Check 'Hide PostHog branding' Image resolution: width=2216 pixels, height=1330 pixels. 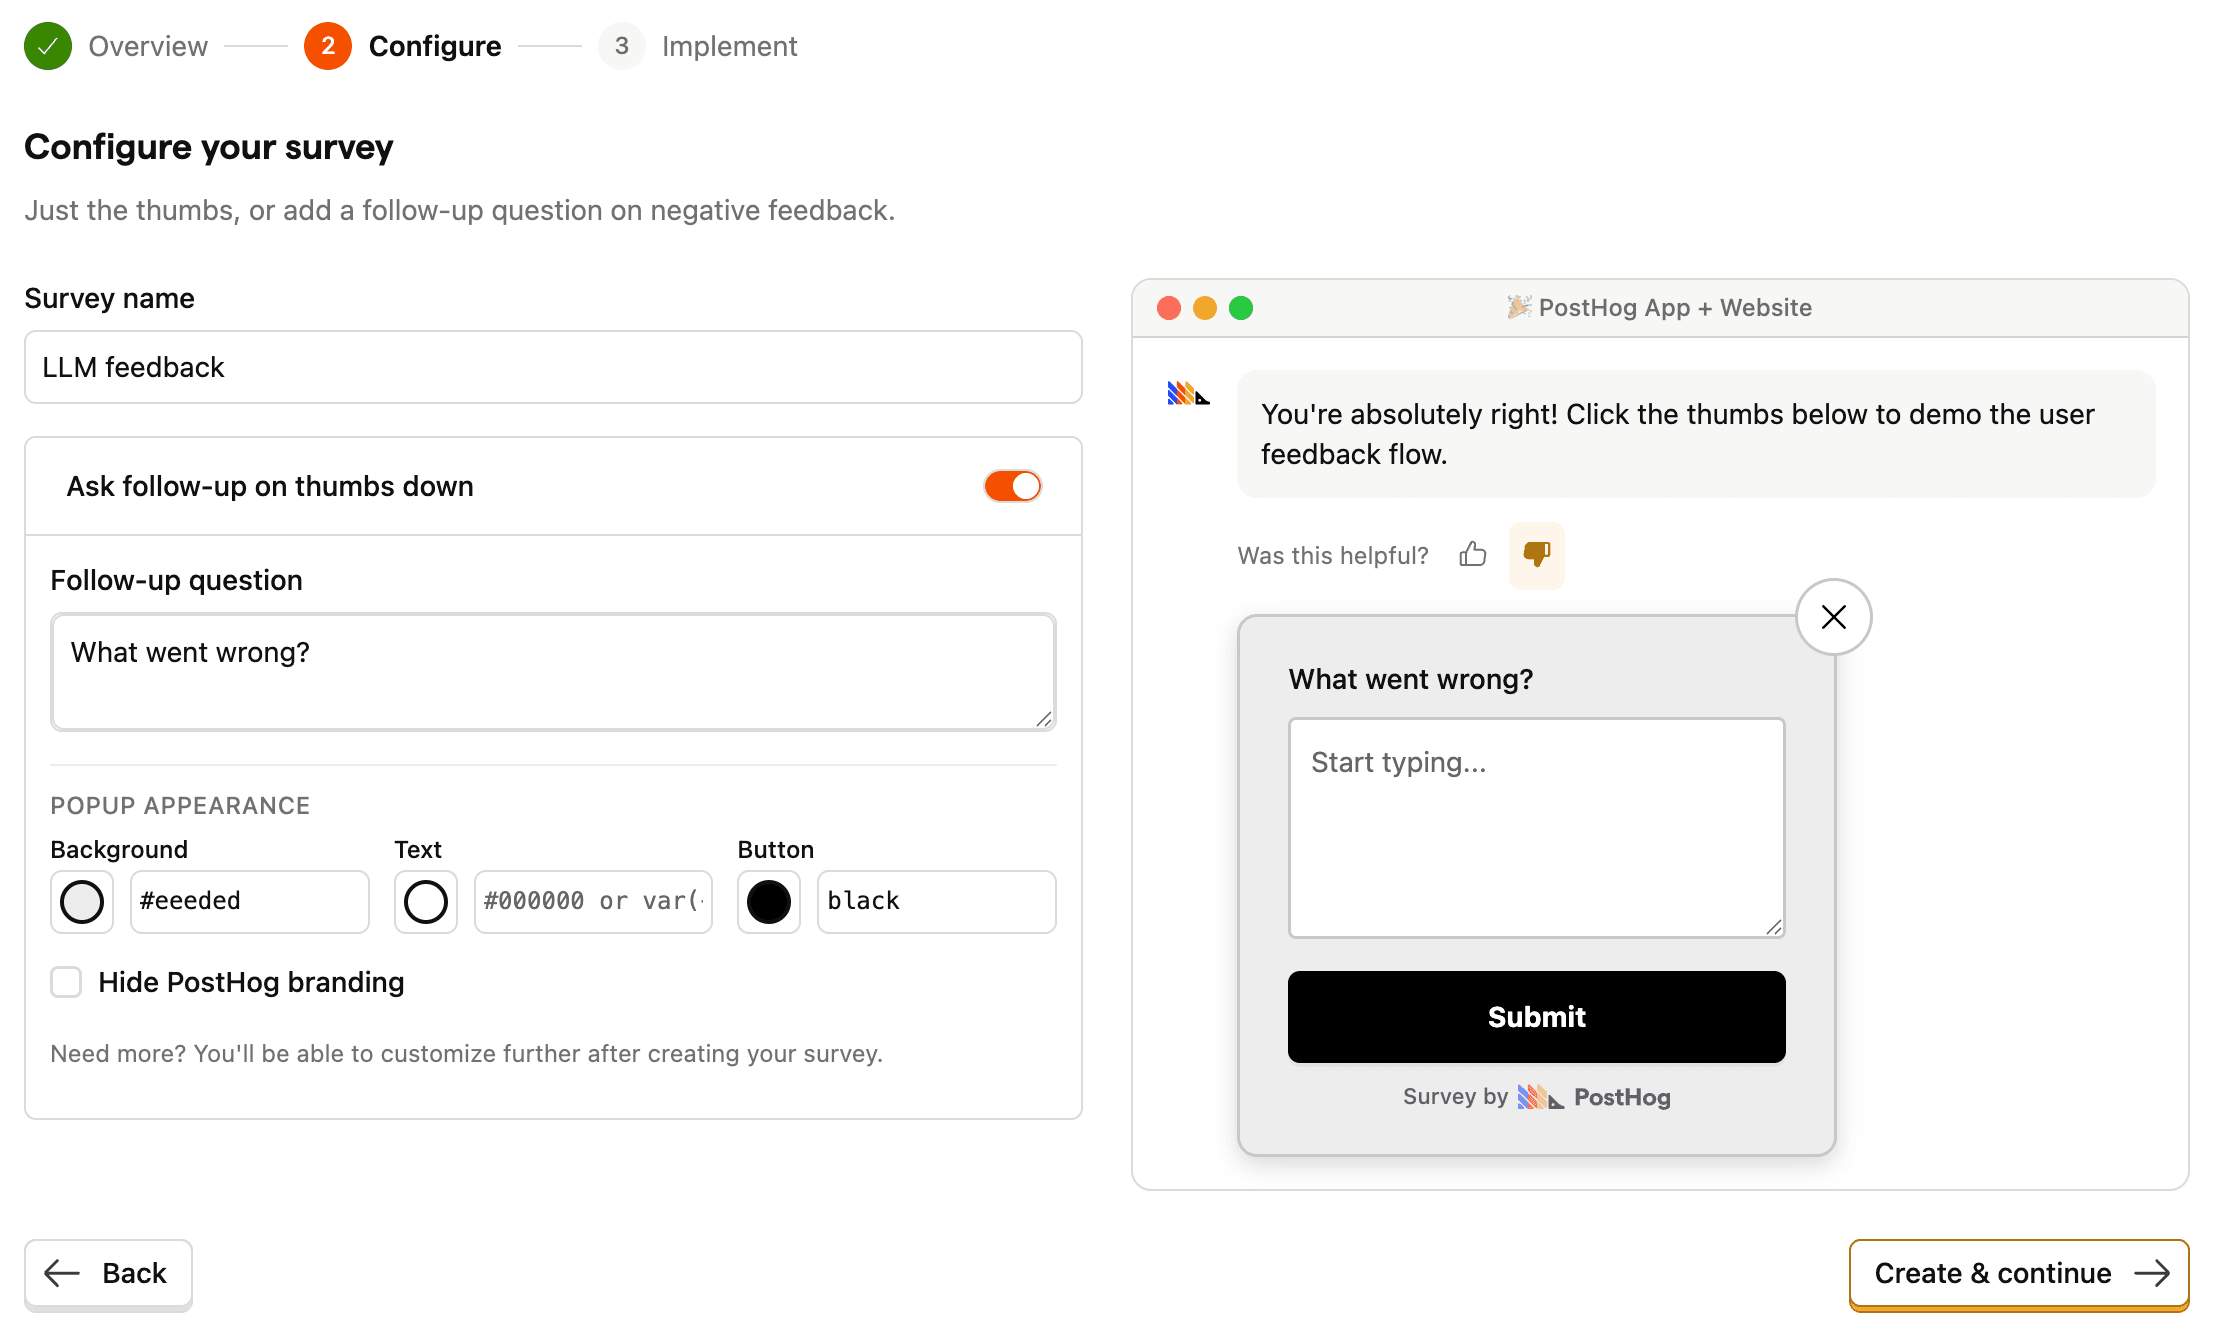point(66,982)
